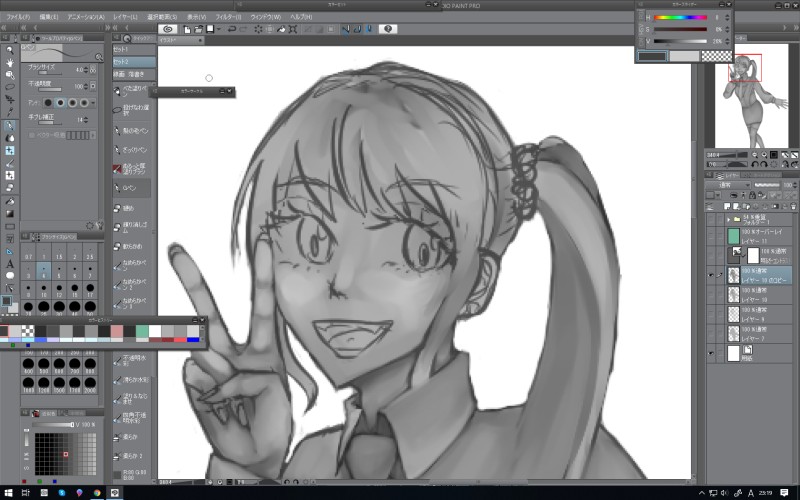Select the Zoom magnifier tool
The height and width of the screenshot is (500, 800).
point(10,50)
